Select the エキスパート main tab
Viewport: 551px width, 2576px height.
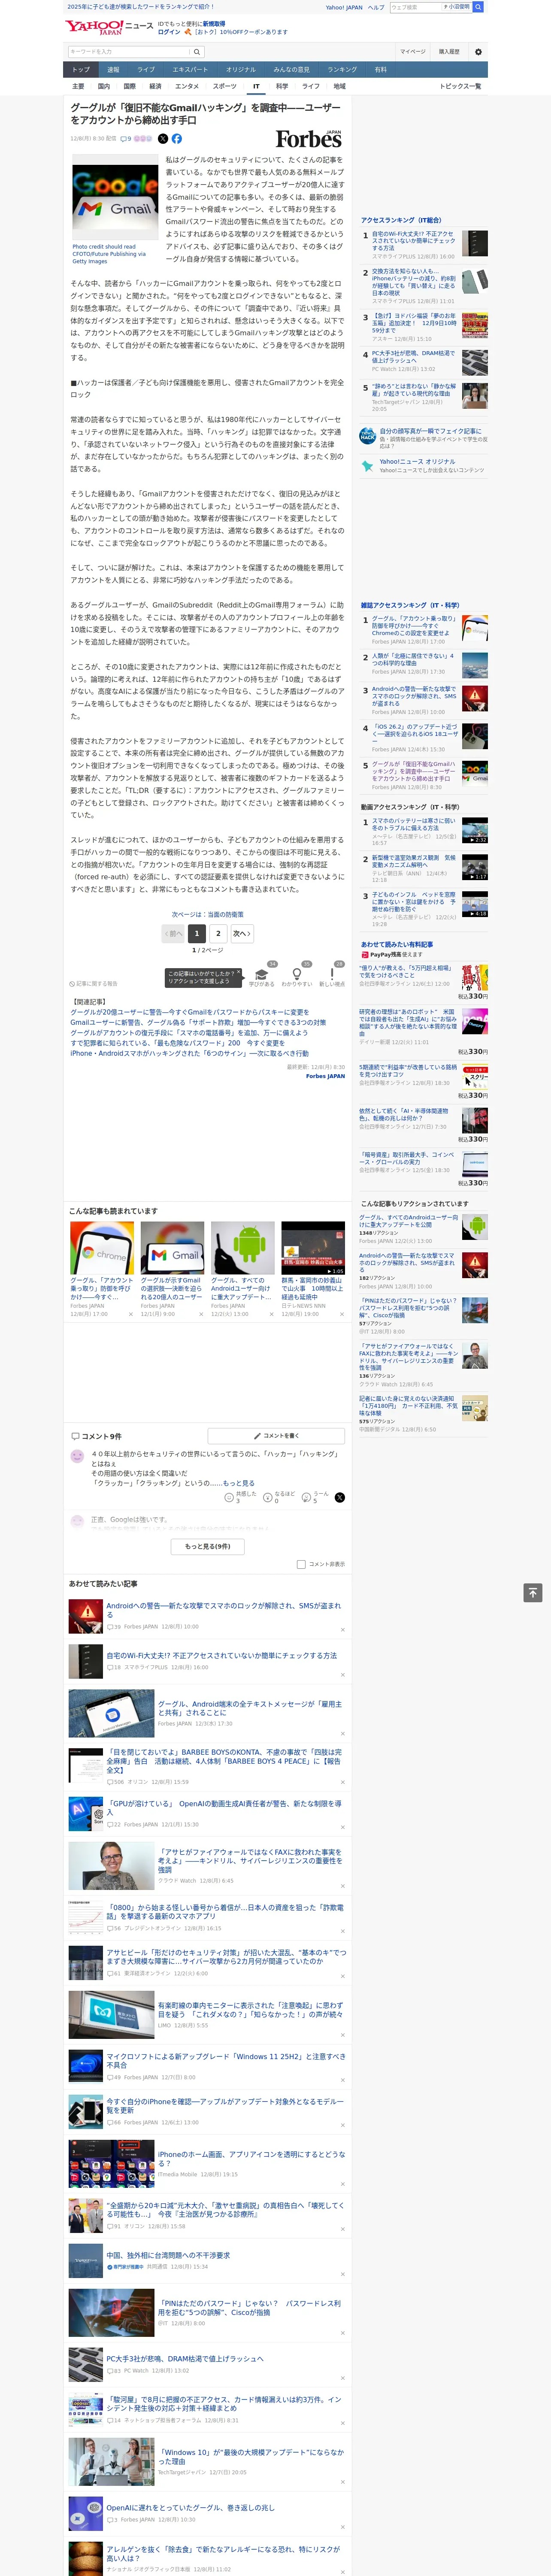coord(190,70)
